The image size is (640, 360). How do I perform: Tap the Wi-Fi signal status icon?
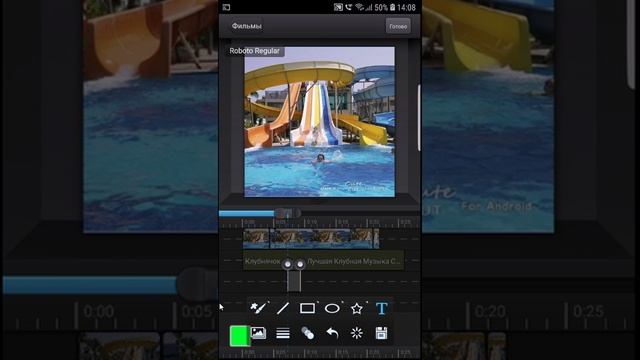[359, 7]
